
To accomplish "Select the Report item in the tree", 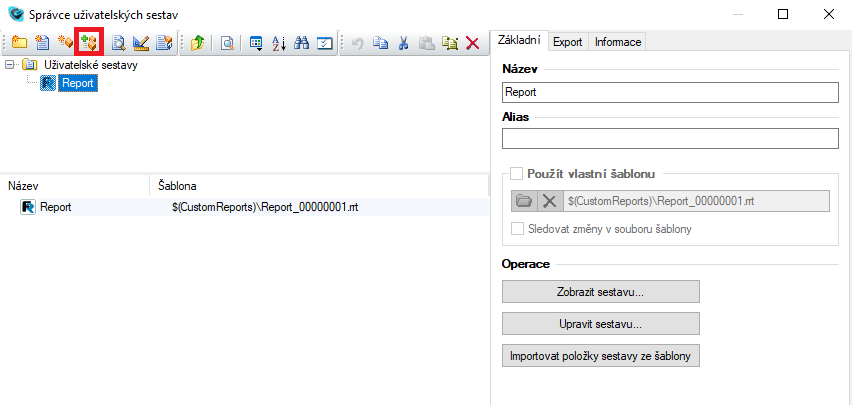I will coord(77,84).
